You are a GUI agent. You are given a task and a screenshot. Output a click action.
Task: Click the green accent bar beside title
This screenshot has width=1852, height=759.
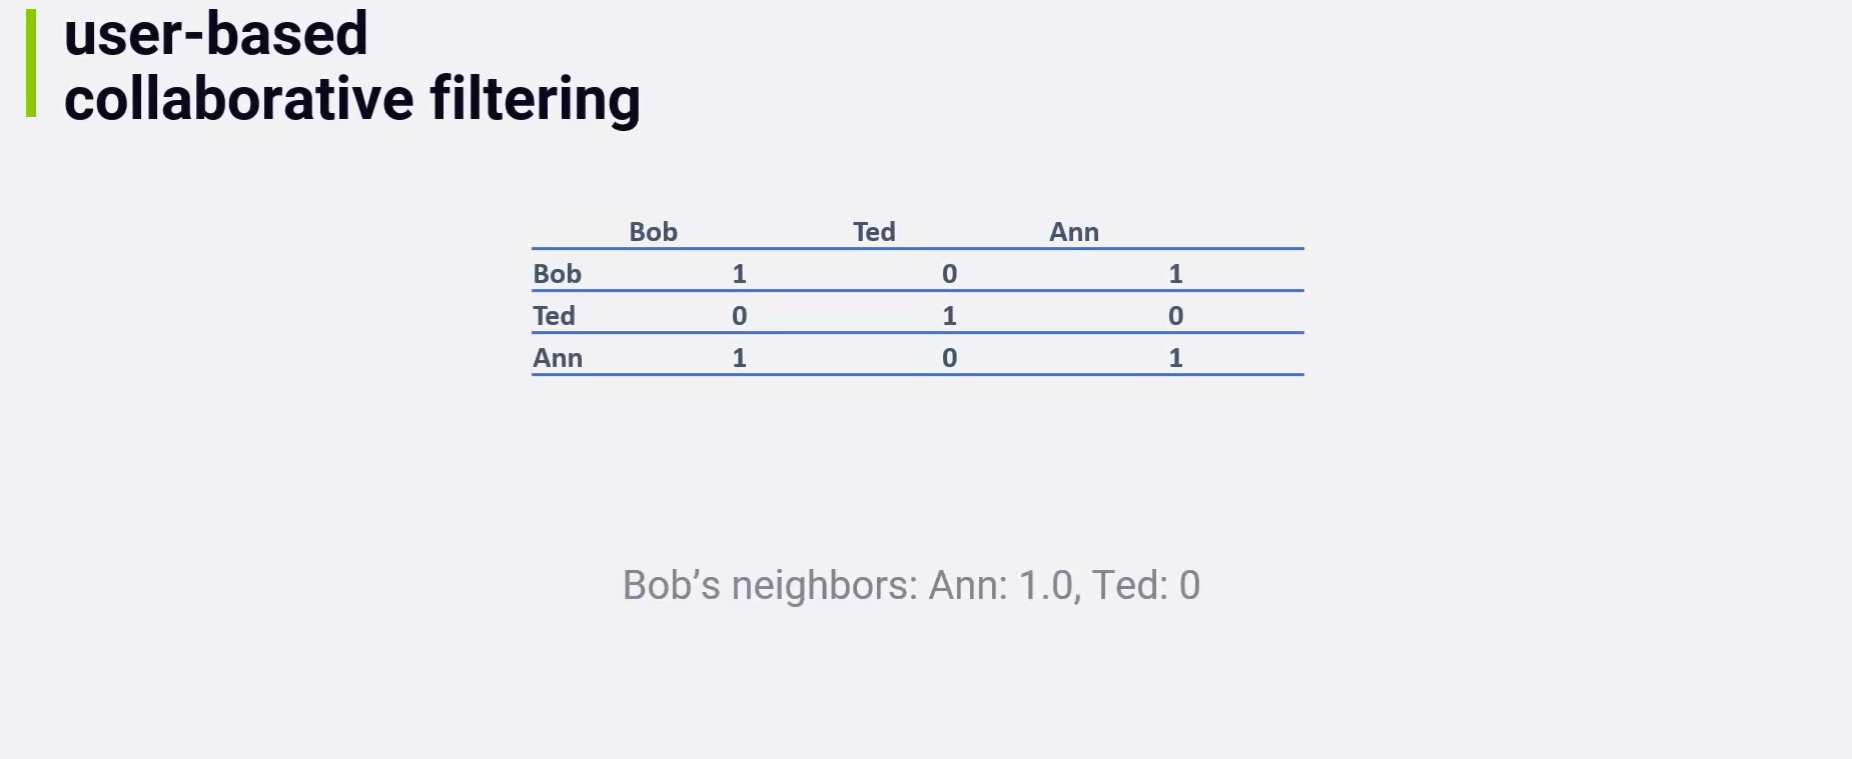[x=31, y=63]
